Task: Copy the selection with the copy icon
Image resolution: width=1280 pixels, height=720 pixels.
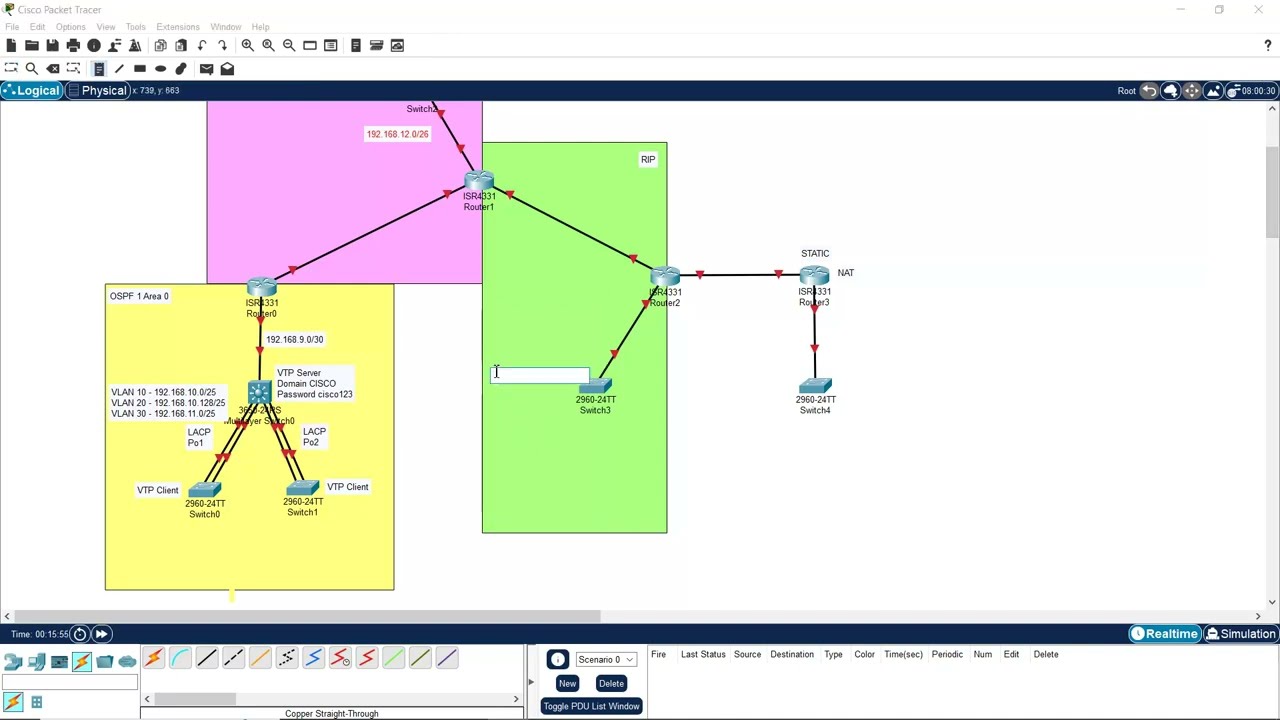Action: (x=160, y=45)
